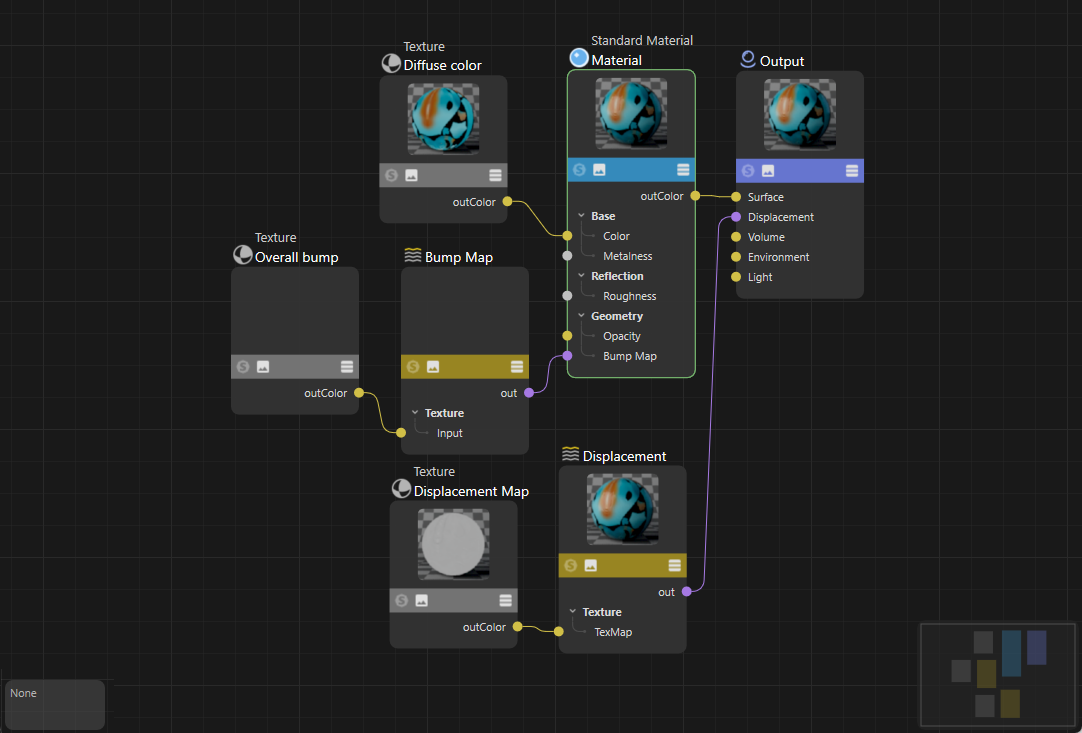This screenshot has height=733, width=1082.
Task: Click the solo icon on Diffuse color node
Action: pyautogui.click(x=393, y=175)
